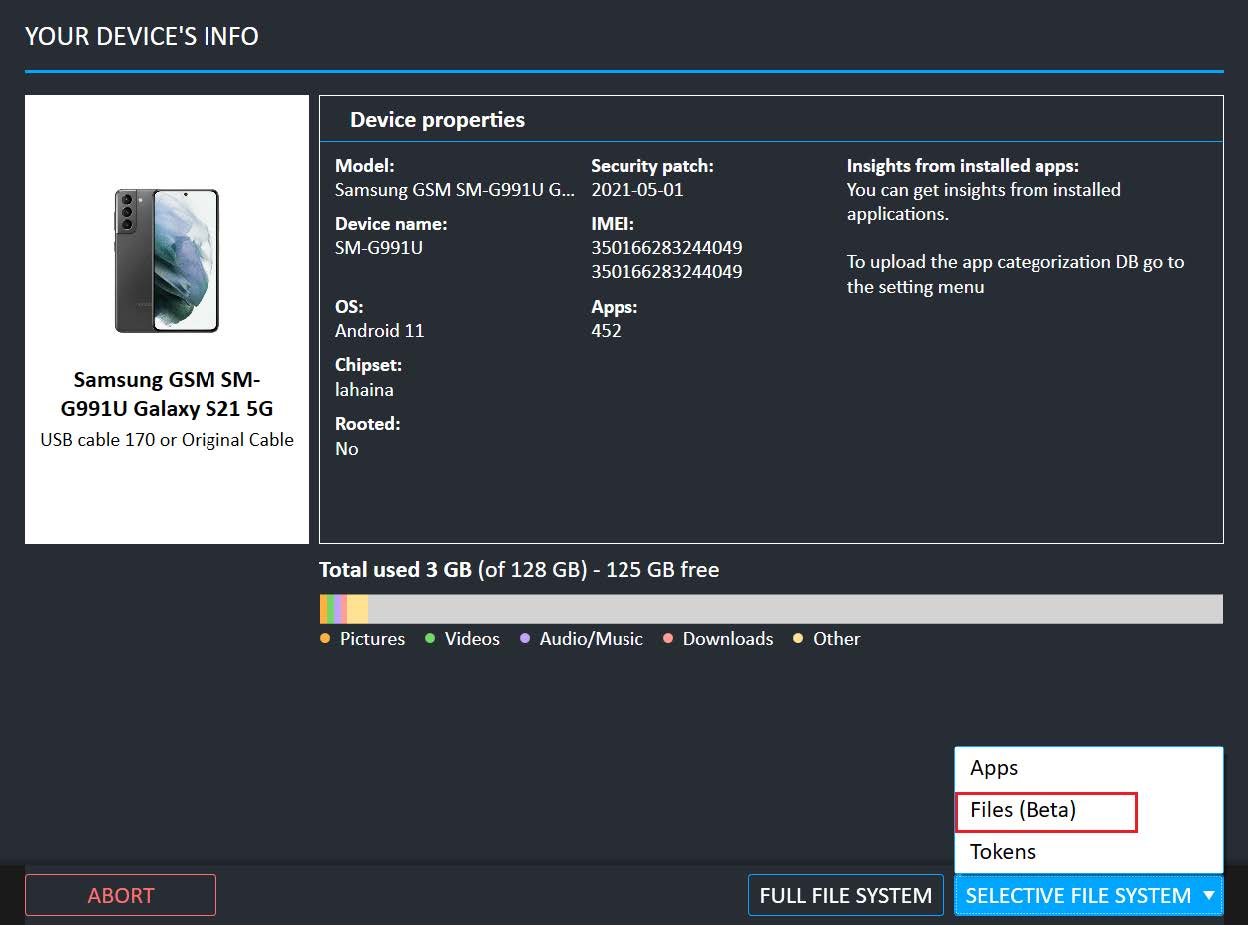The image size is (1248, 925).
Task: Click the Downloads legend dot
Action: click(668, 638)
